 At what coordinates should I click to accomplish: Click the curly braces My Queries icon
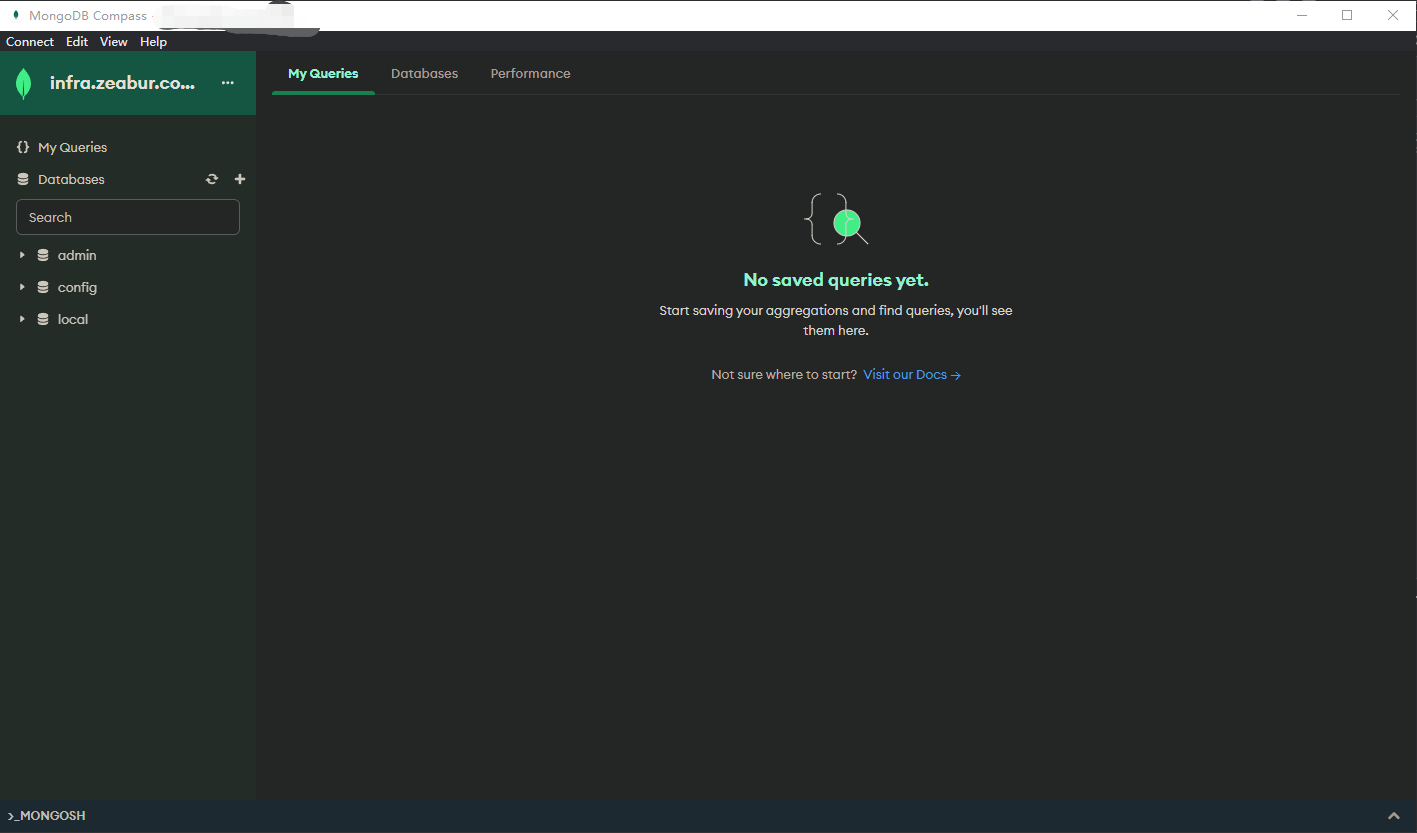23,147
